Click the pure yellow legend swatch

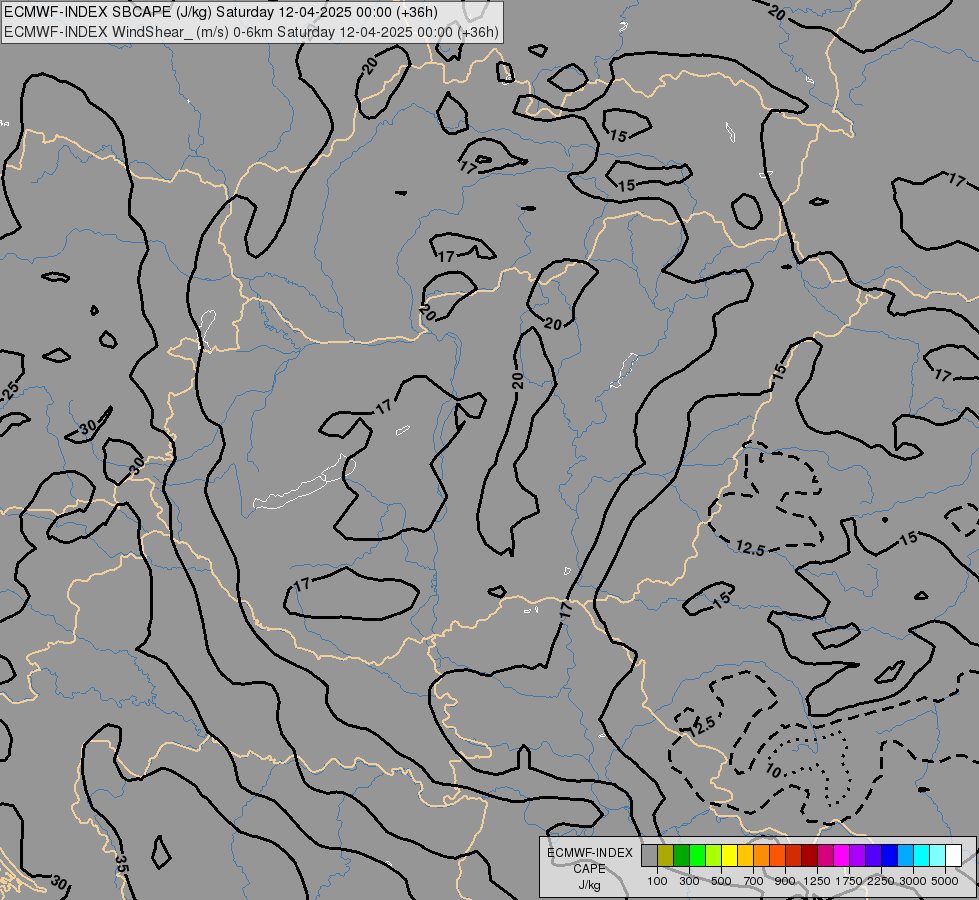[x=729, y=855]
